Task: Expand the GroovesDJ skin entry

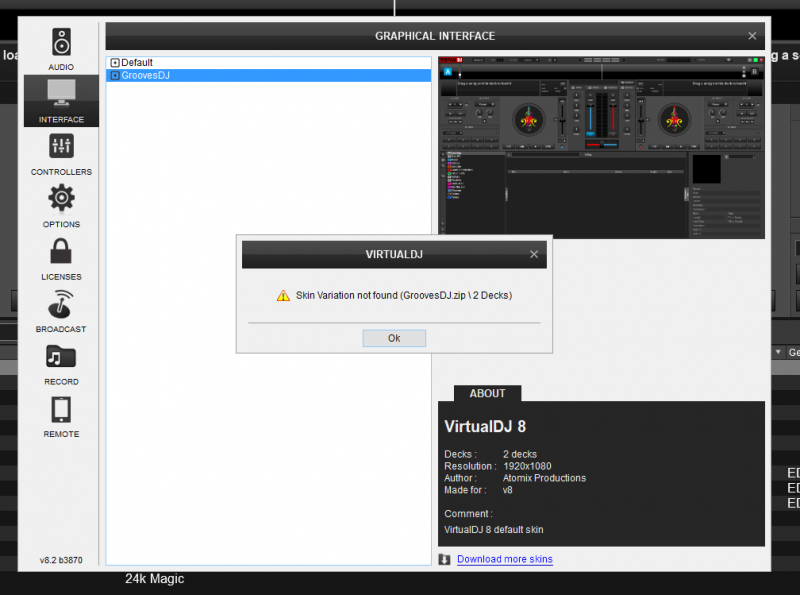Action: [115, 76]
